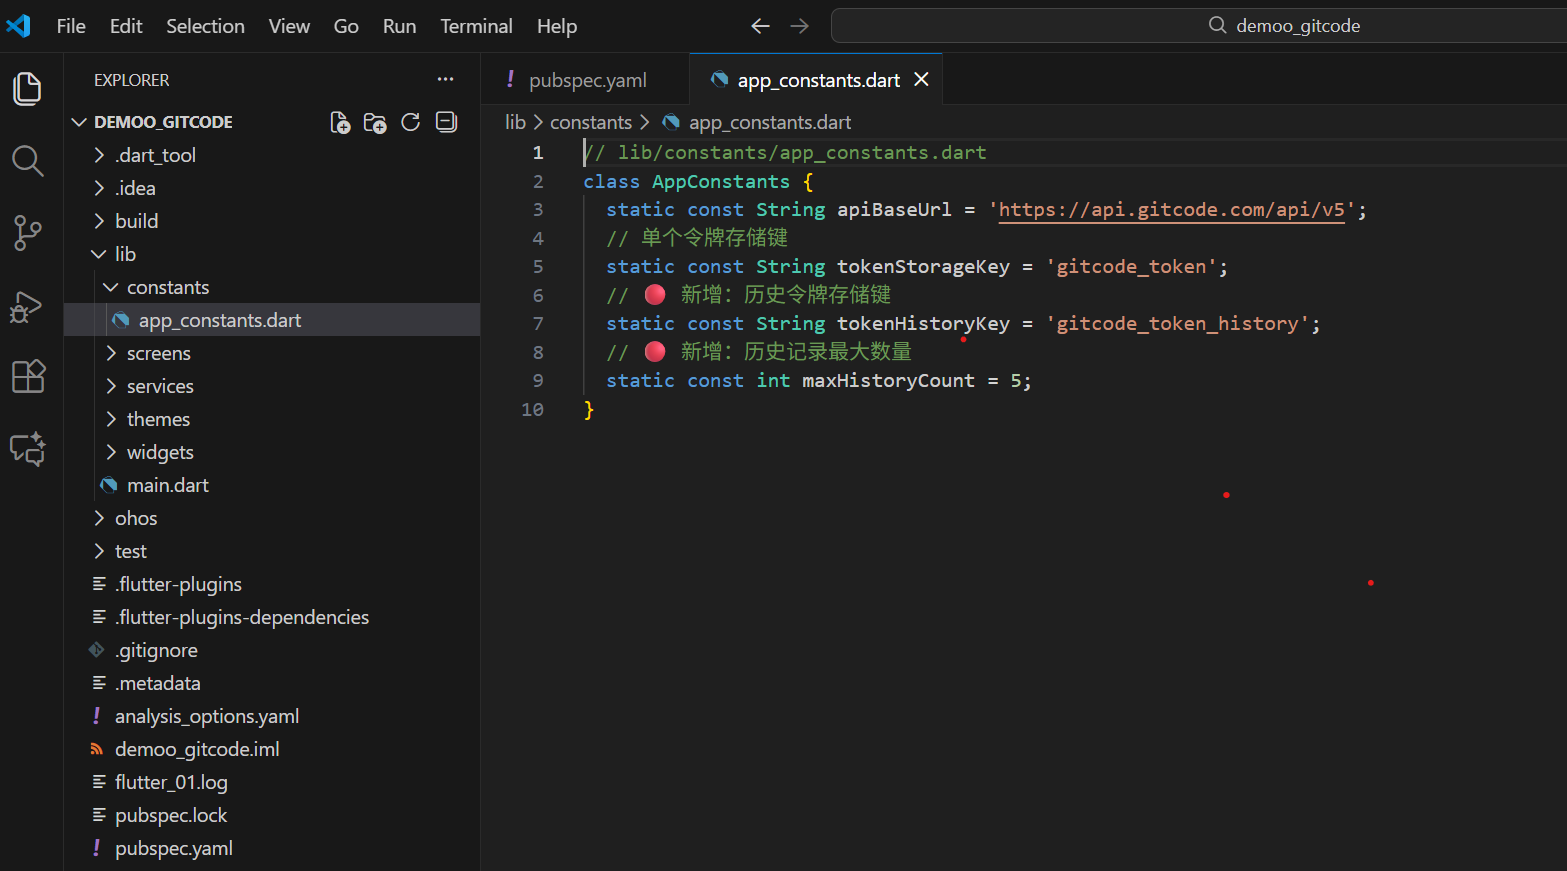Open pubspec.lock file
This screenshot has height=871, width=1567.
pyautogui.click(x=272, y=815)
